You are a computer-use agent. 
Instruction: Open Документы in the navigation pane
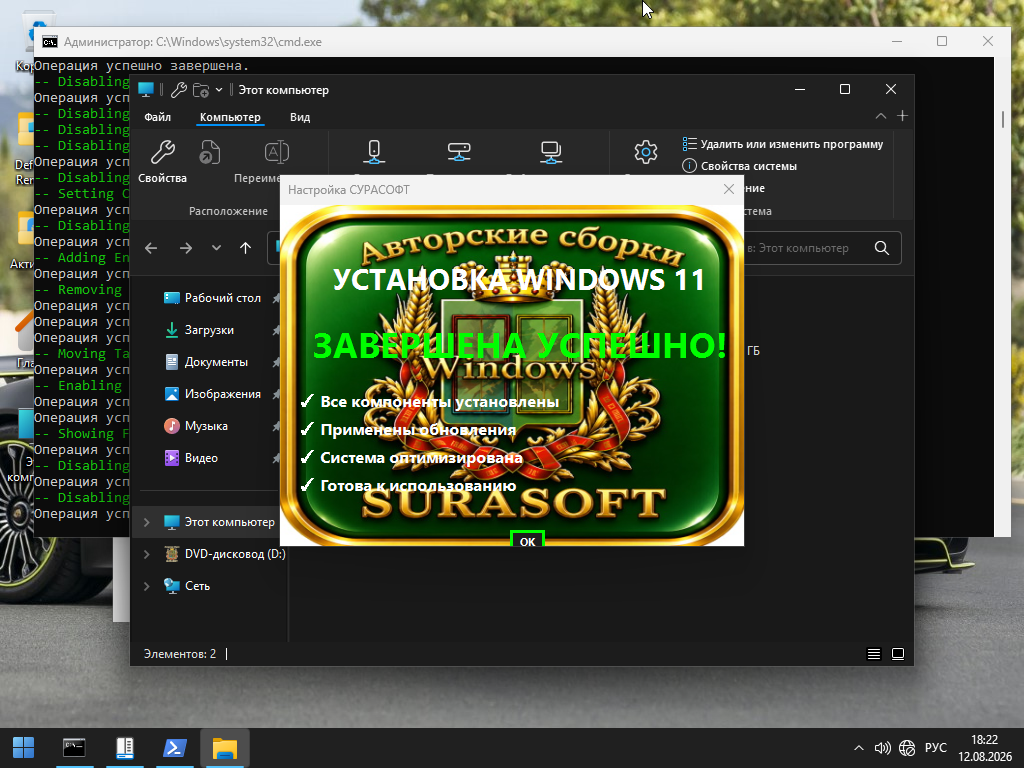[206, 362]
